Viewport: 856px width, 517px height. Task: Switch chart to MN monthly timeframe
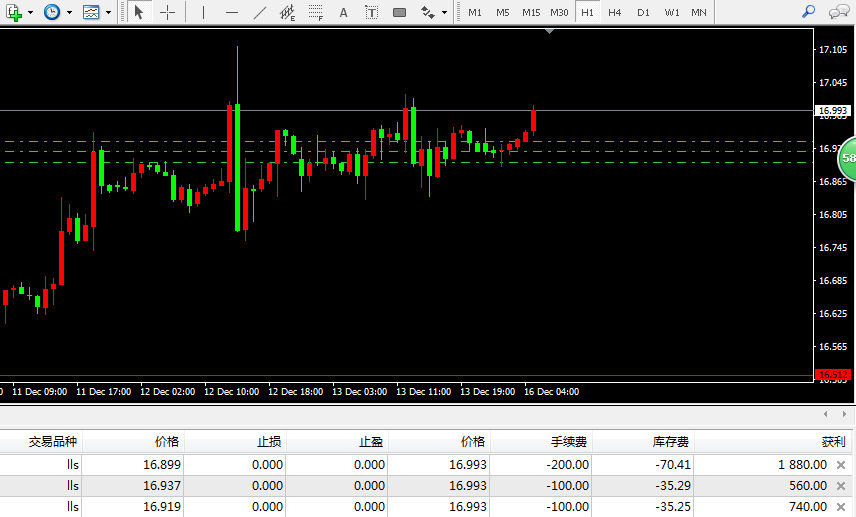(x=699, y=12)
